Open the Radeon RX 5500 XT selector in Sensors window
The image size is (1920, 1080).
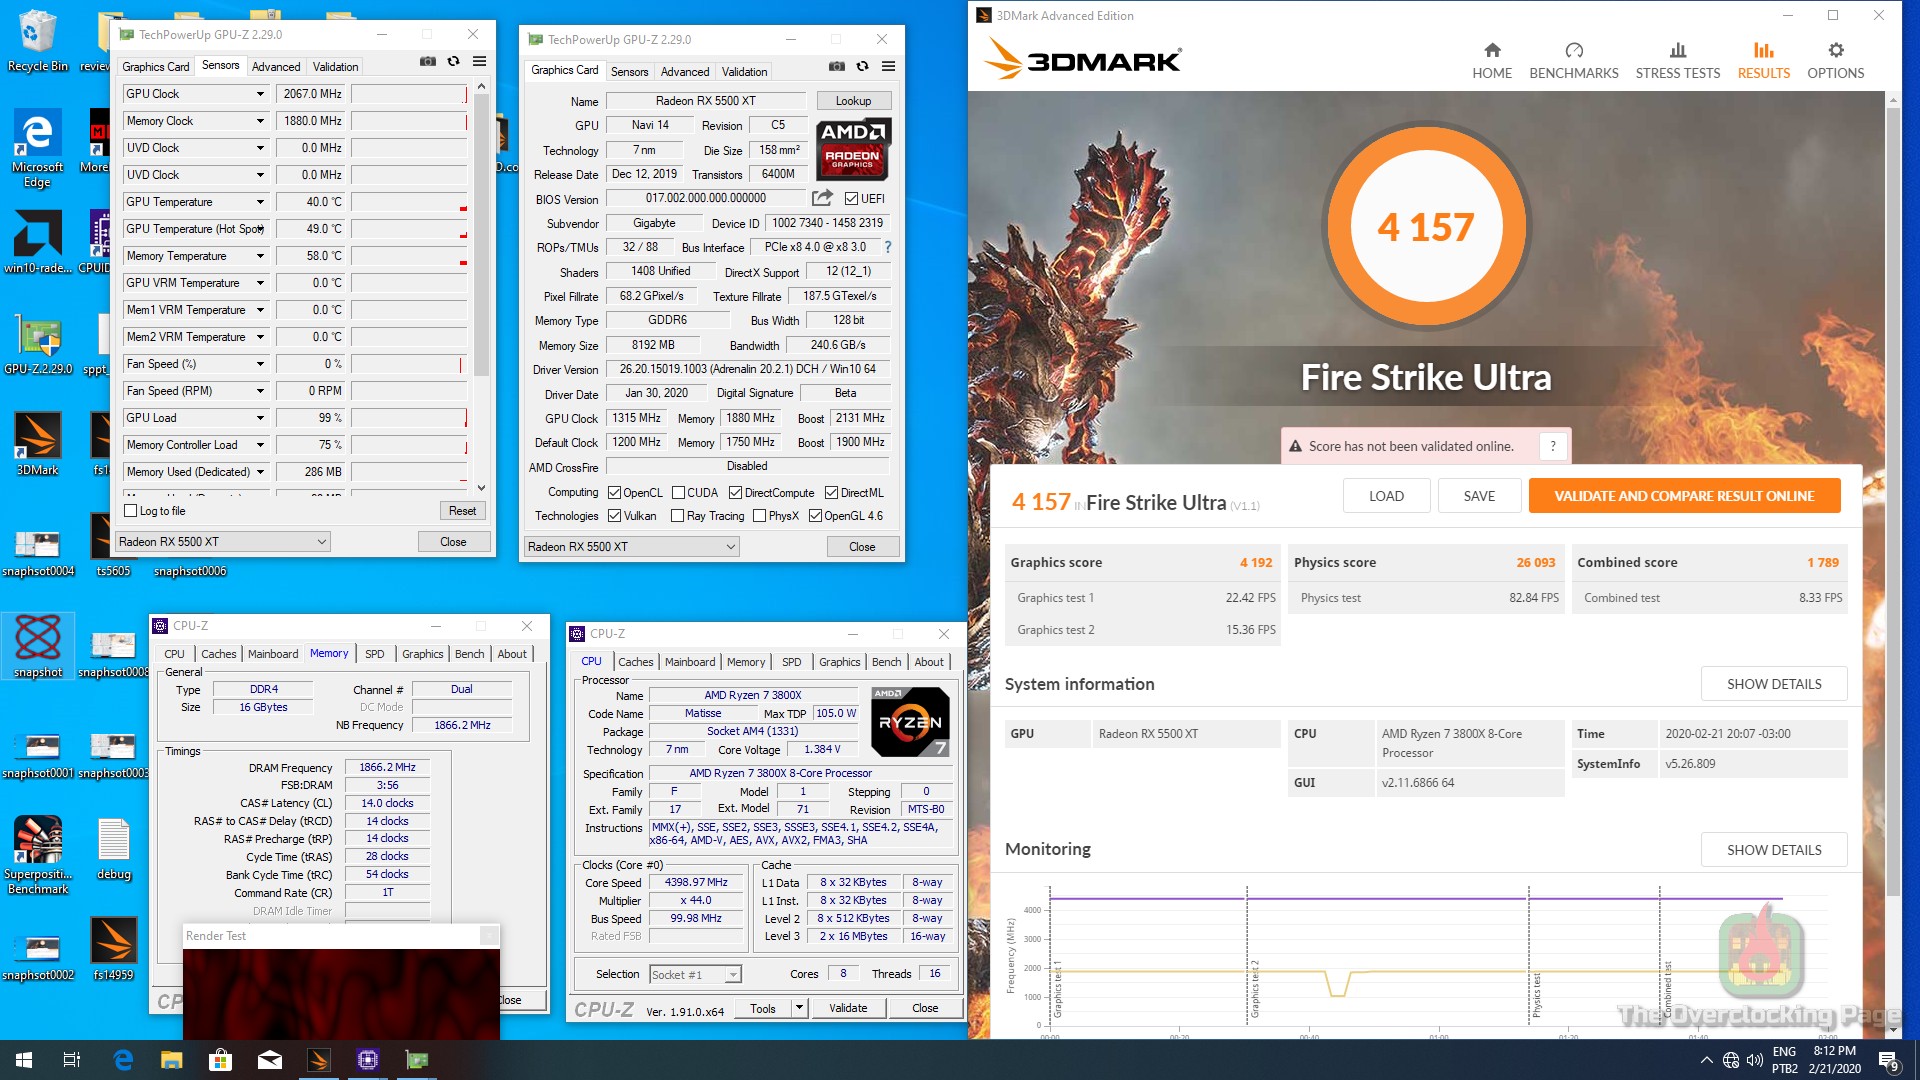[x=222, y=542]
